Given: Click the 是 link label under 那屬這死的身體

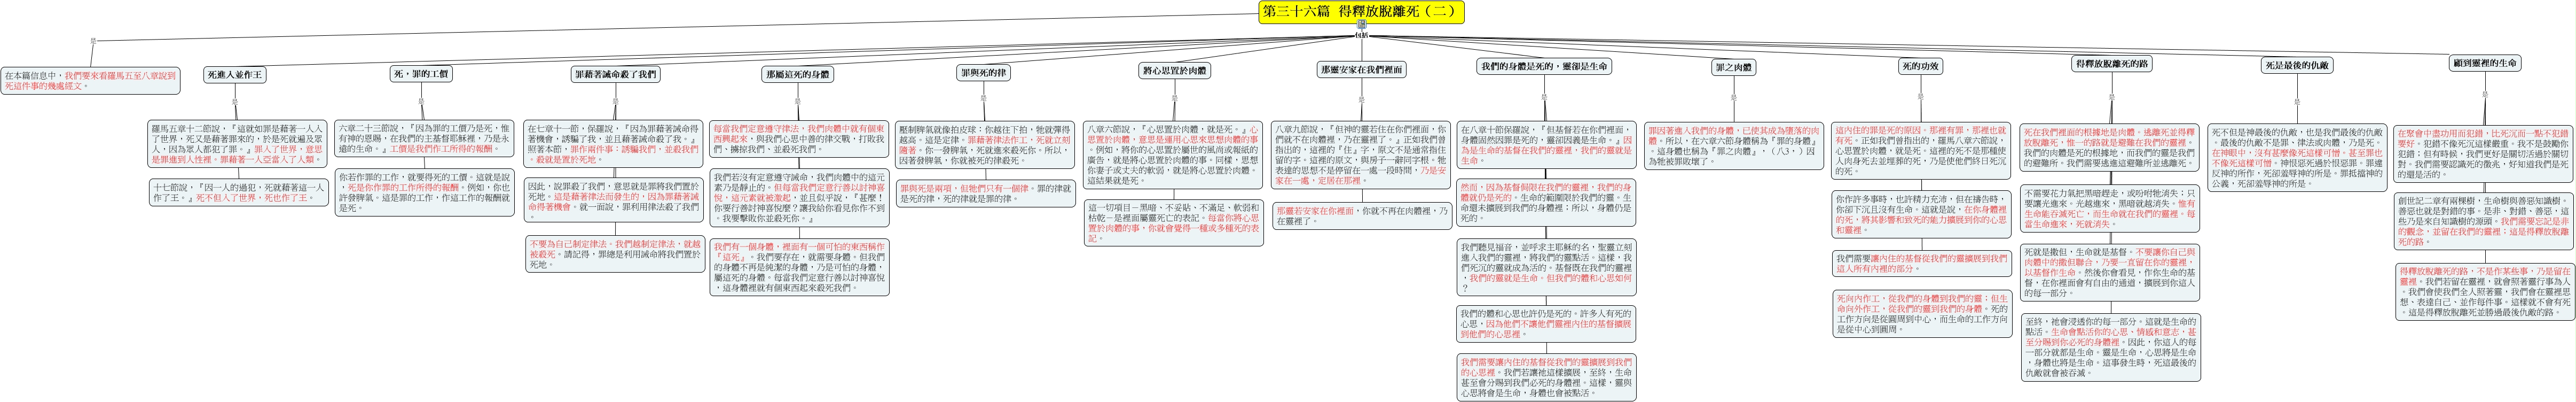Looking at the screenshot, I should 797,102.
